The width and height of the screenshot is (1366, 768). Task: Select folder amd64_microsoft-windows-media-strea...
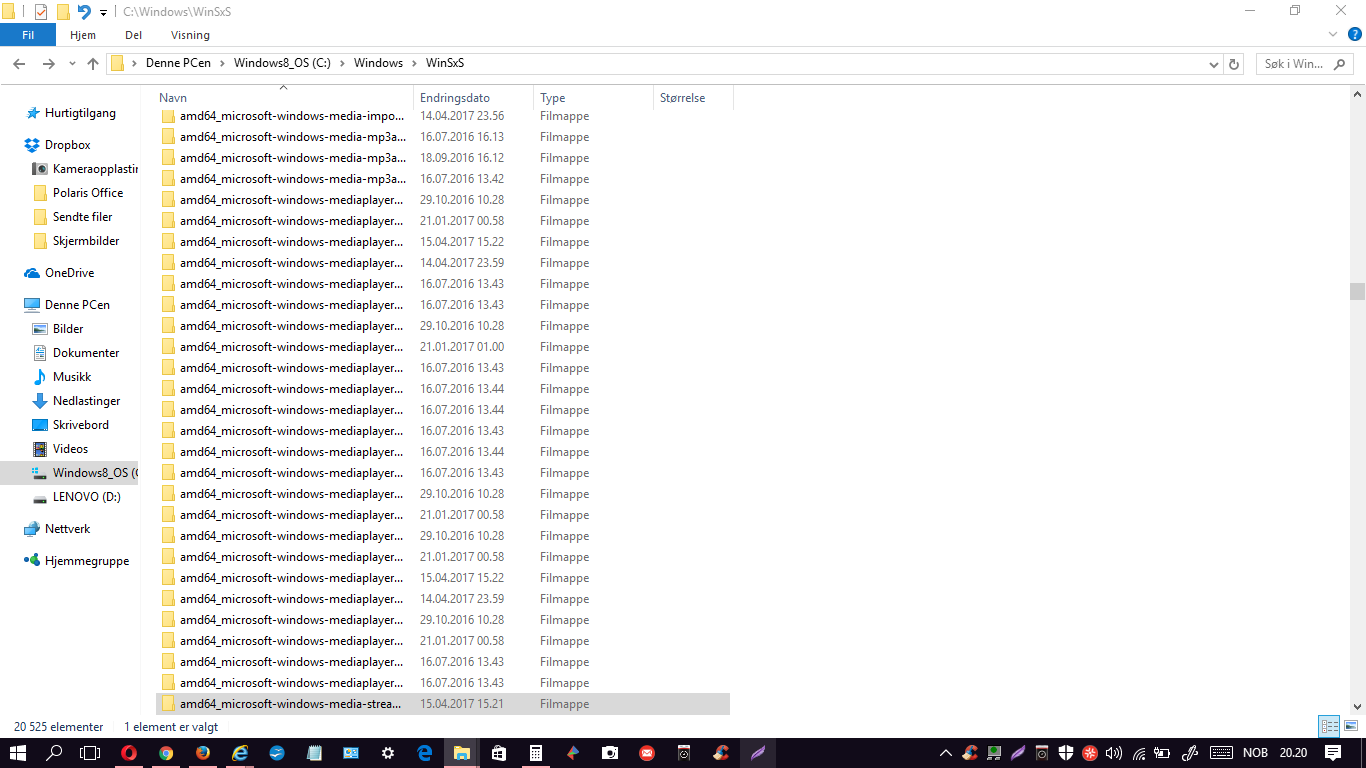point(443,704)
